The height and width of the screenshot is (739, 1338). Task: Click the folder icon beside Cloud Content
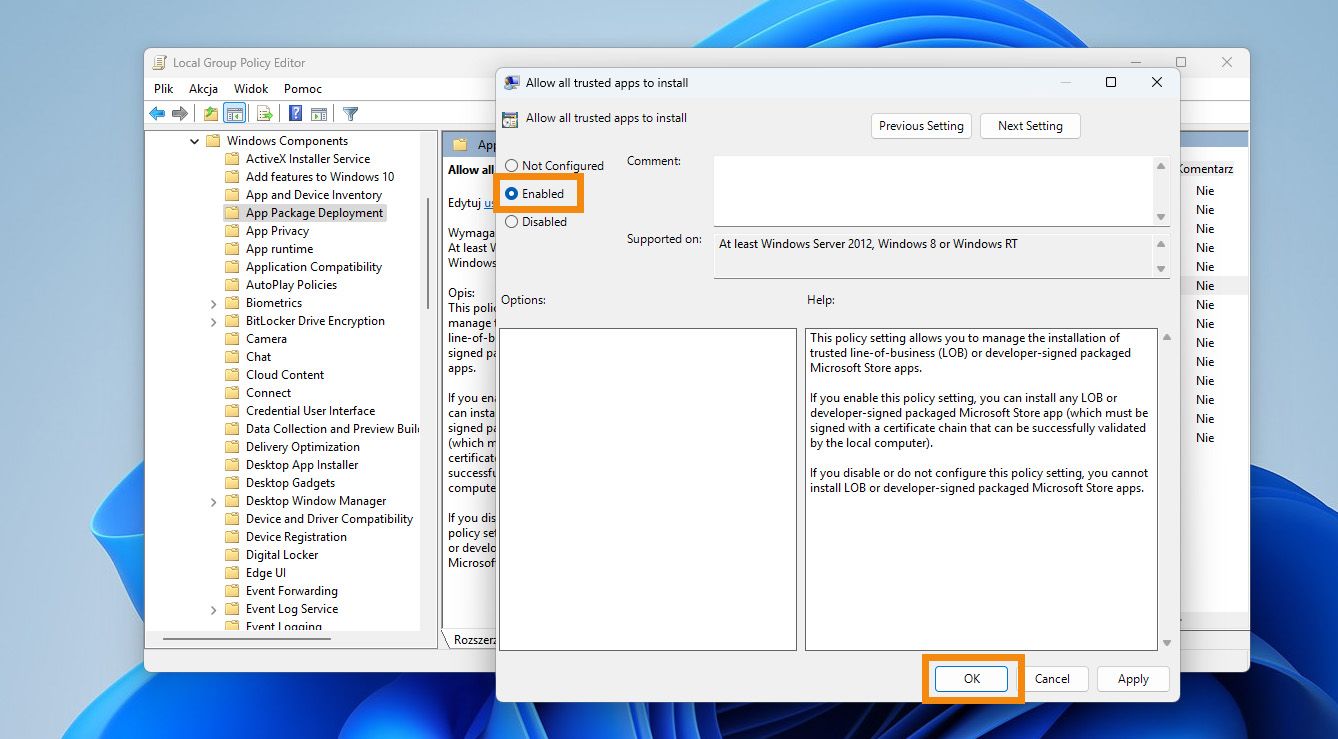[232, 375]
